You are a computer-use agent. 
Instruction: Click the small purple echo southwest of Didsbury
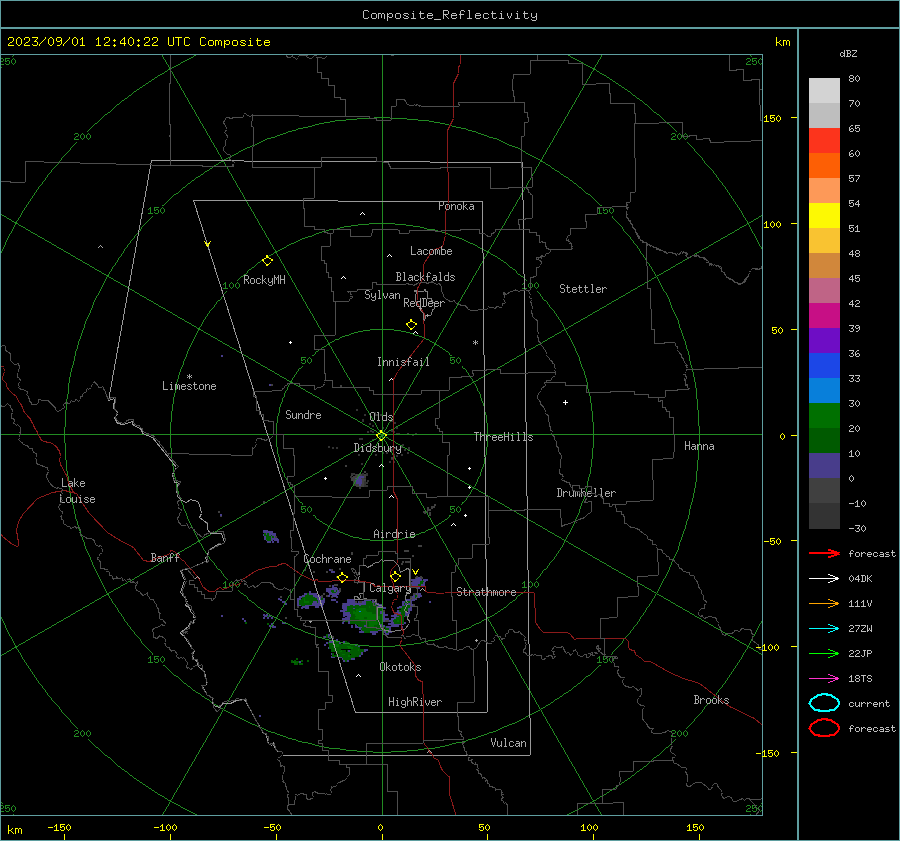pyautogui.click(x=360, y=480)
